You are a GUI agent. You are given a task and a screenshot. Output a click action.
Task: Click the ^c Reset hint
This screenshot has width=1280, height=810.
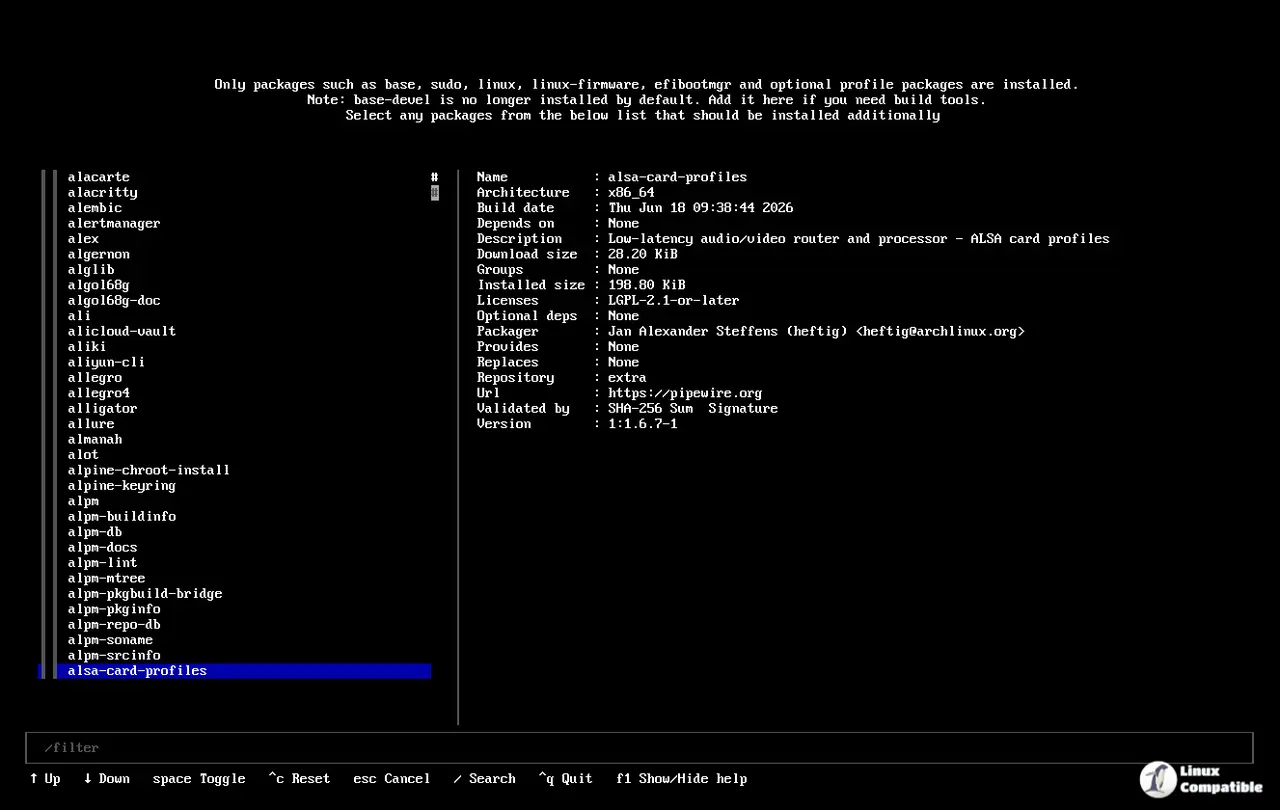pos(299,779)
